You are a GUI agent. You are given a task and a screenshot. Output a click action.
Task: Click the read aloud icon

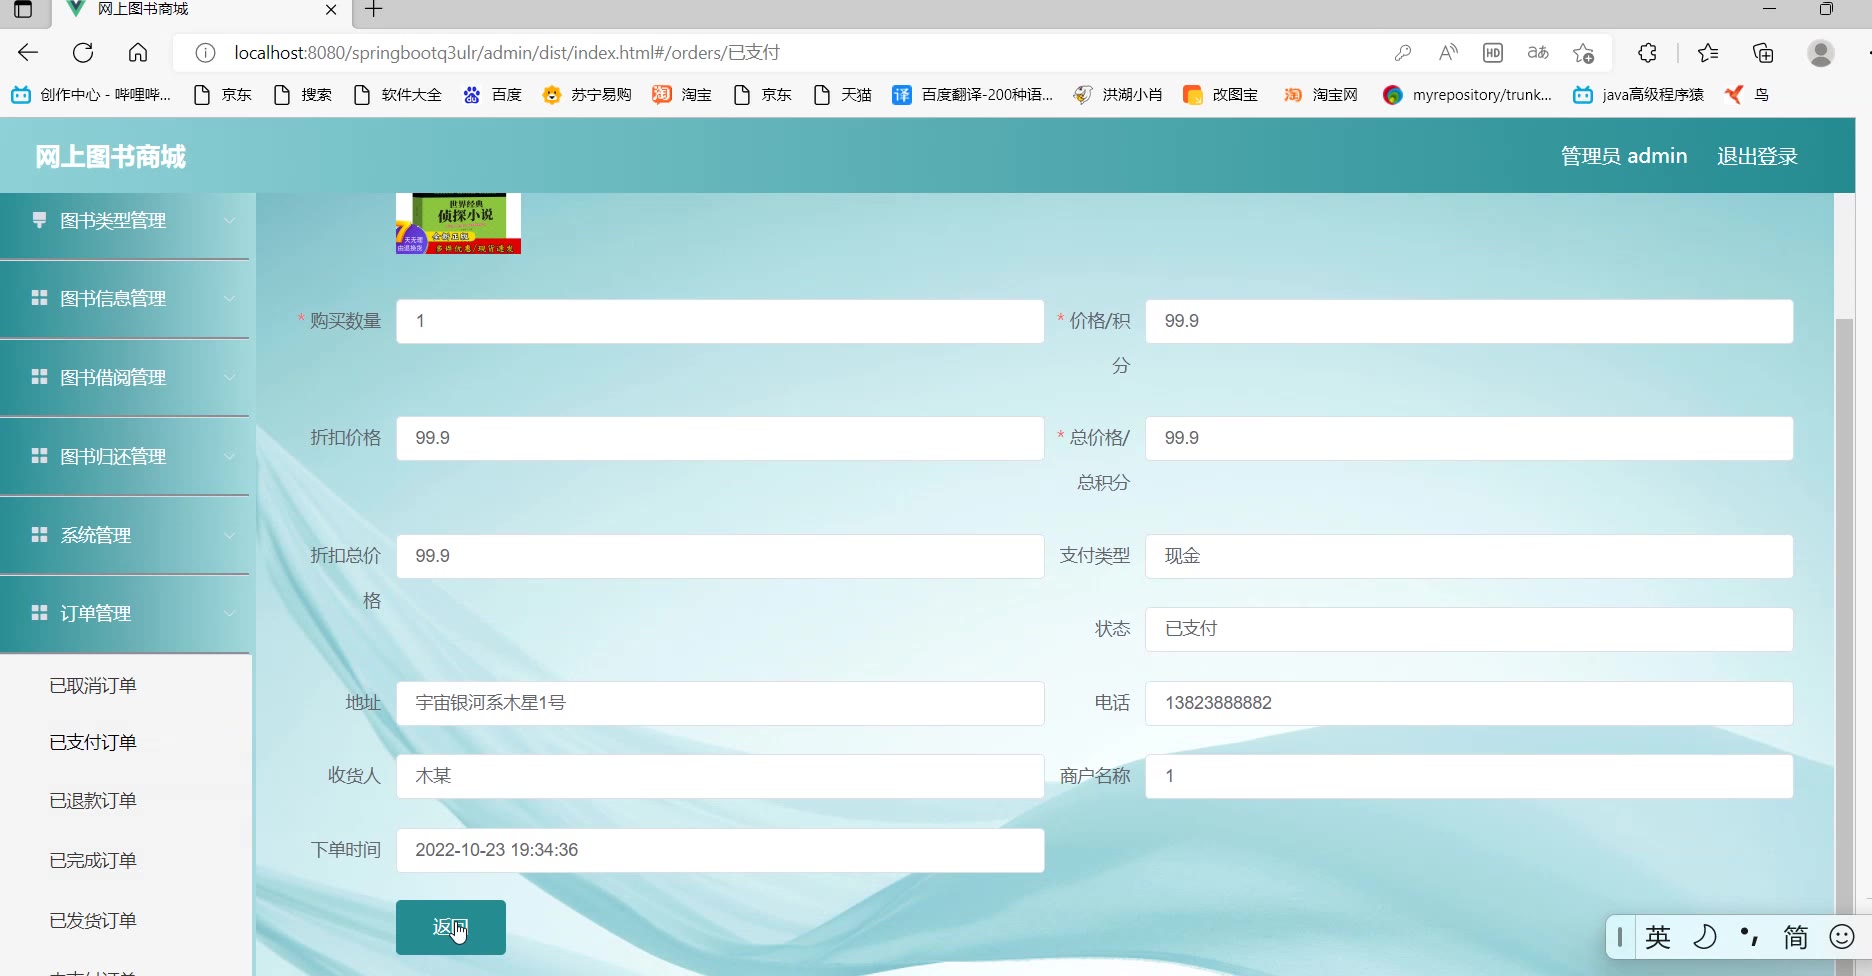click(1448, 53)
